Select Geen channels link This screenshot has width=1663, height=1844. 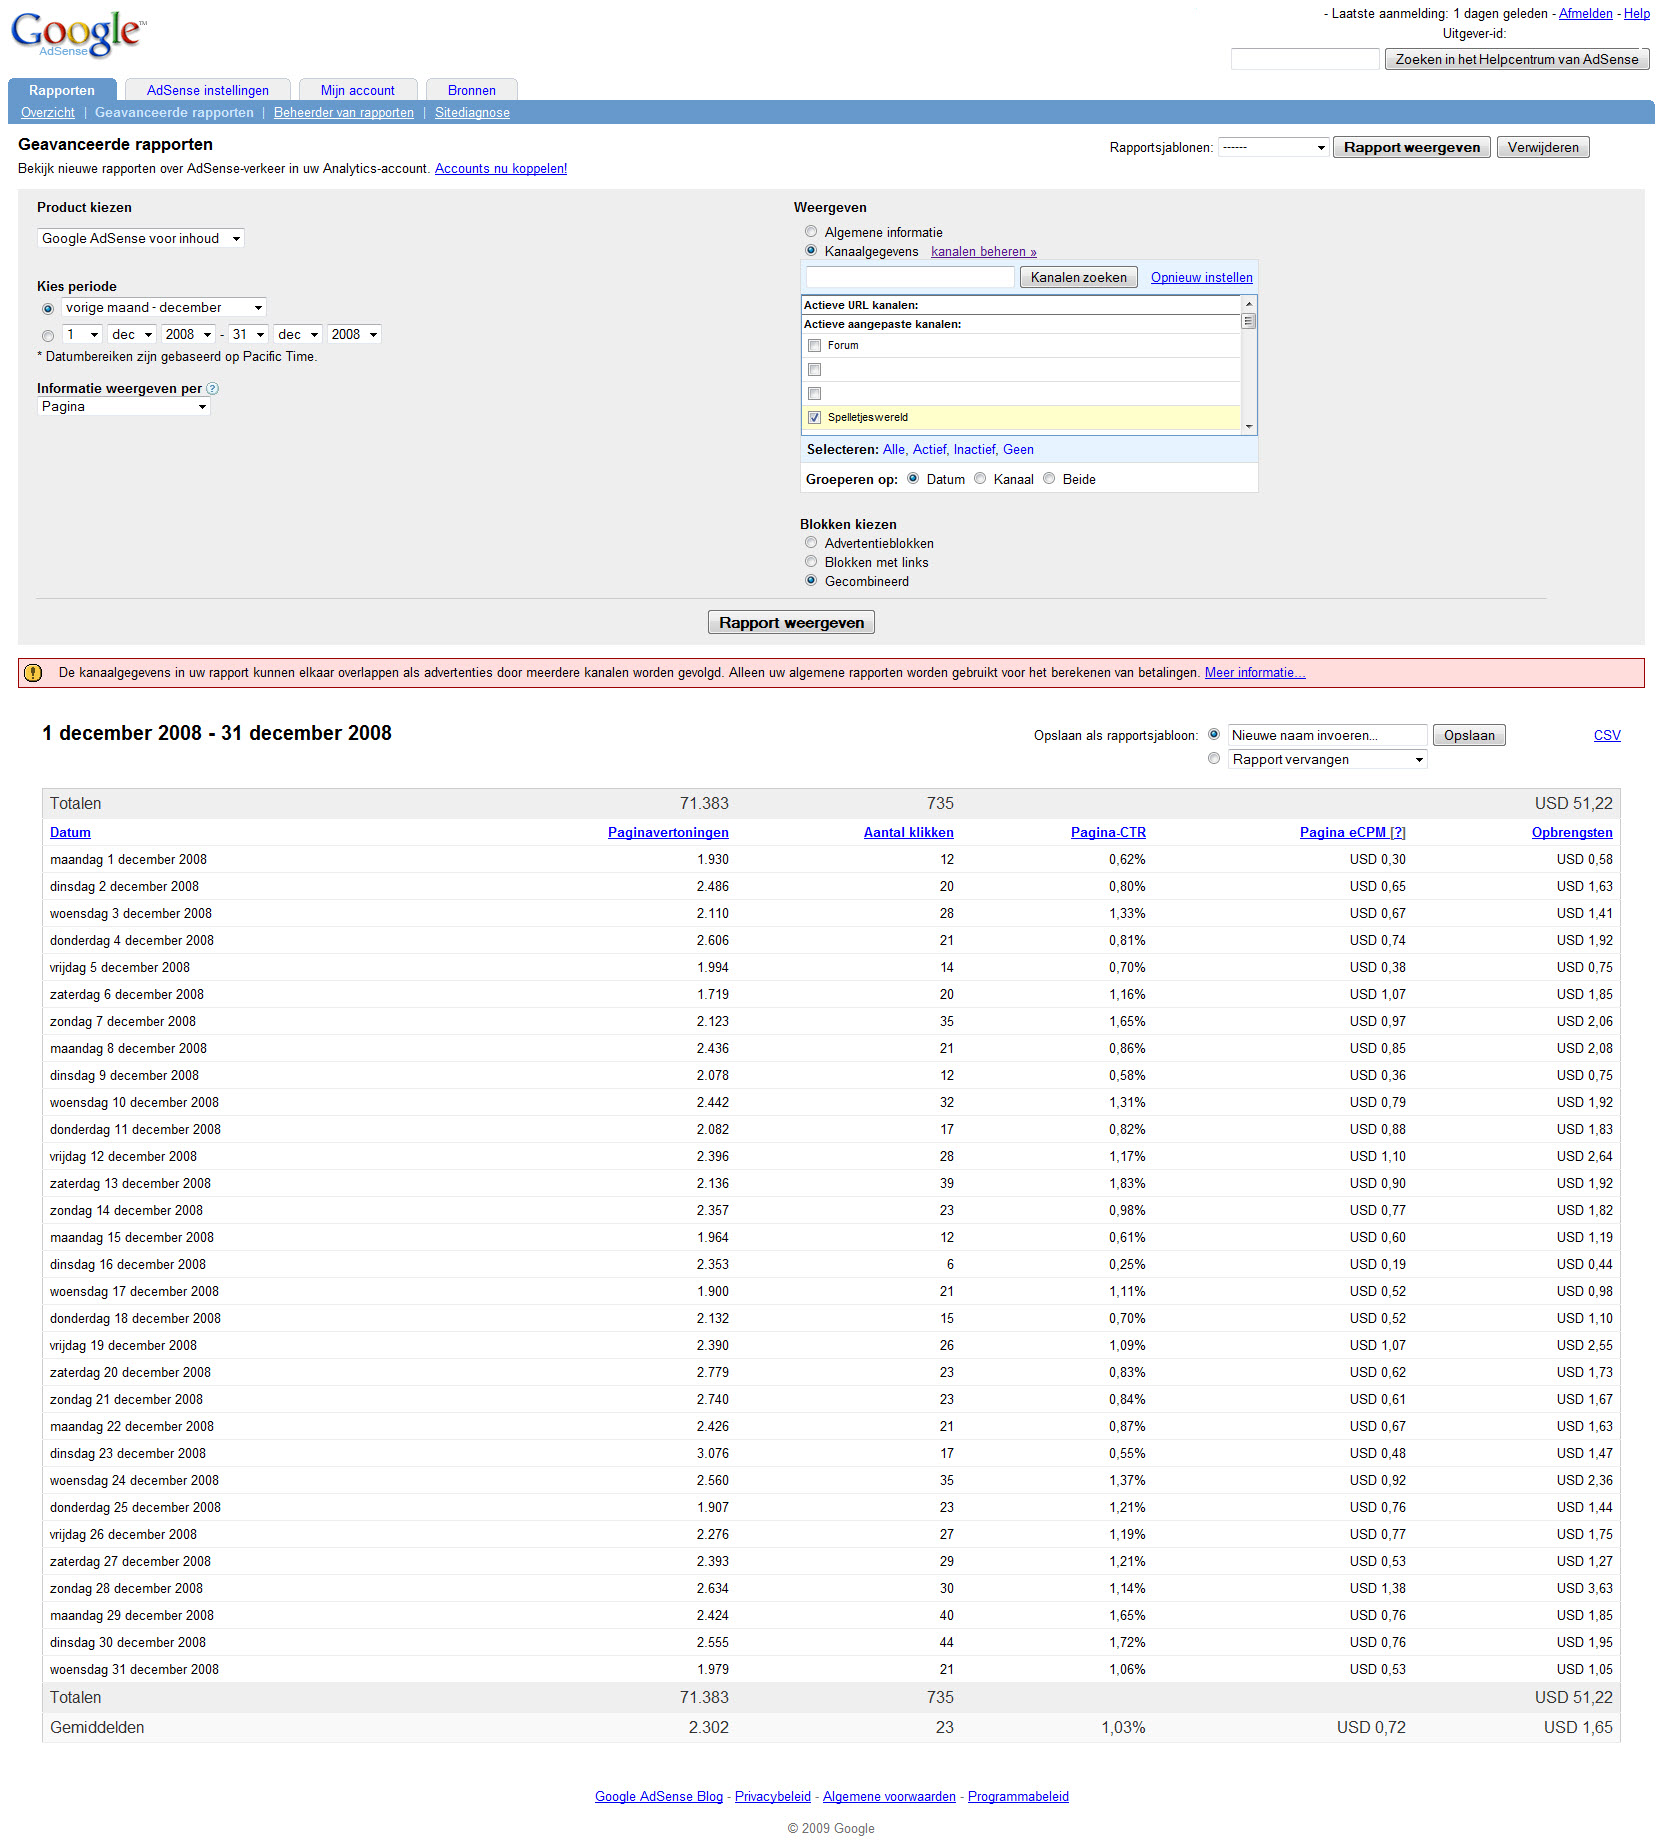click(1018, 450)
